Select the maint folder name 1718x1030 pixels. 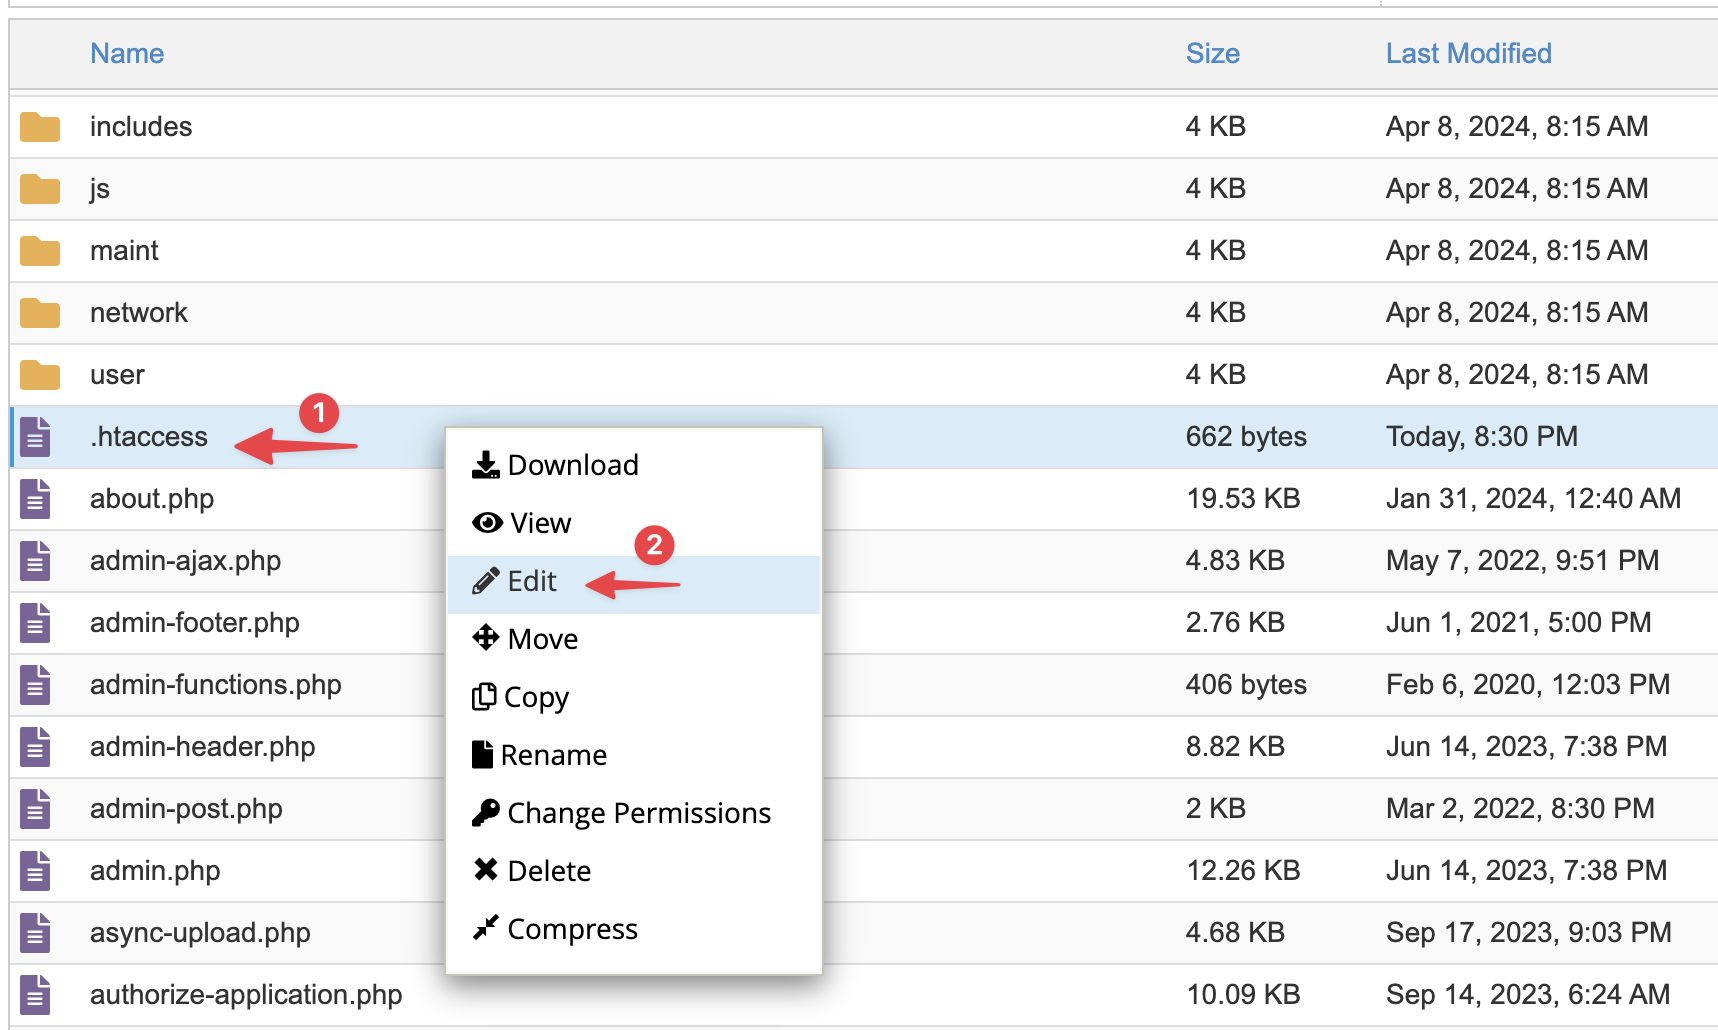(124, 251)
